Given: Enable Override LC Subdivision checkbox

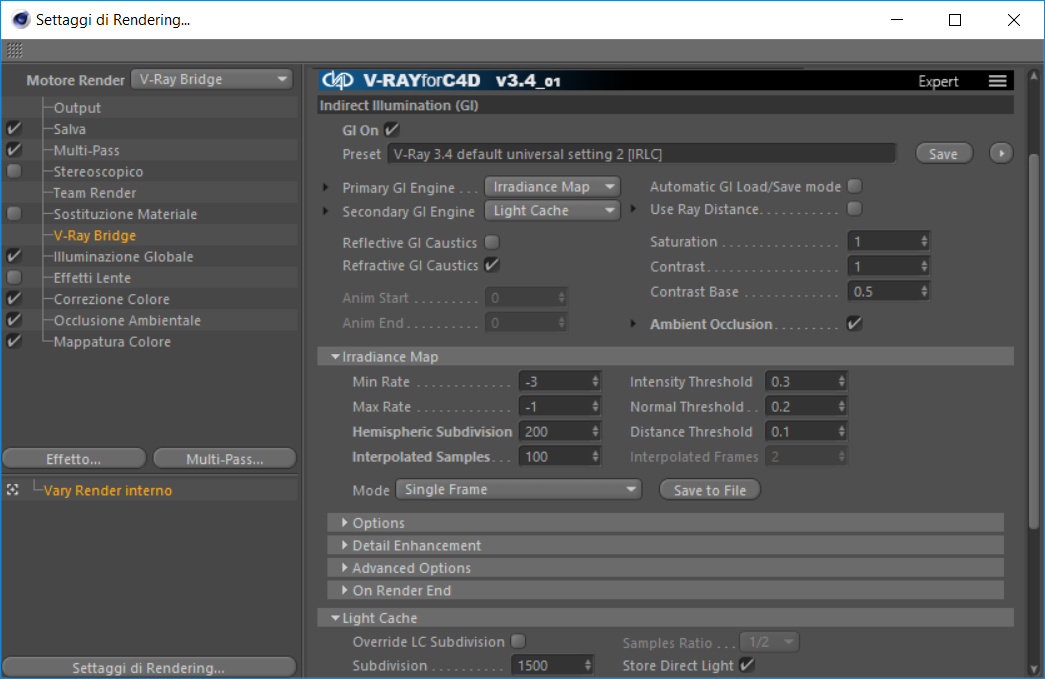Looking at the screenshot, I should [518, 642].
